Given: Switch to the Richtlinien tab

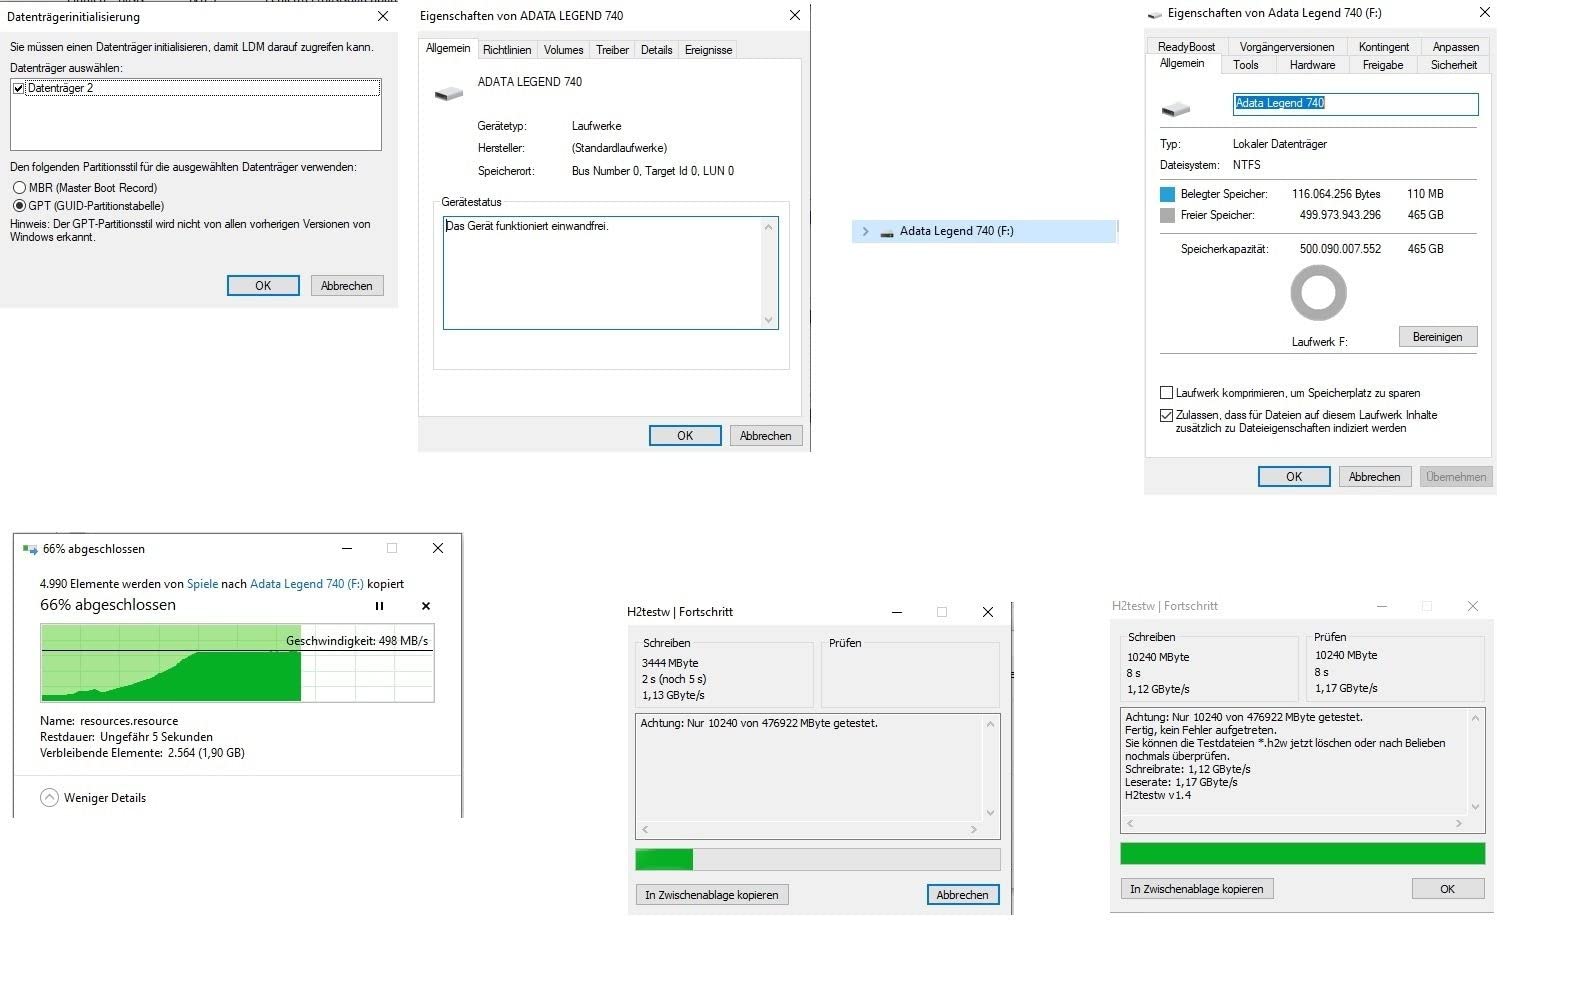Looking at the screenshot, I should [507, 50].
